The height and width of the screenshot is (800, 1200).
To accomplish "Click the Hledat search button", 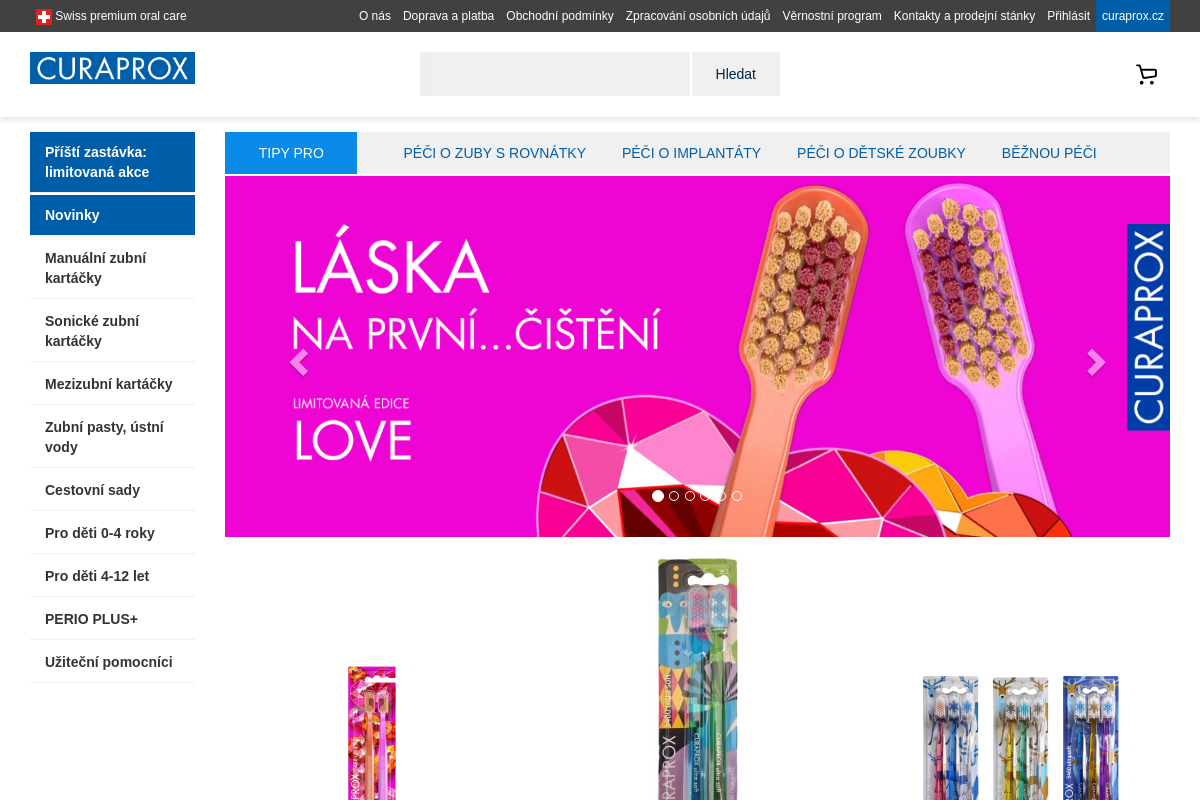I will (x=736, y=74).
